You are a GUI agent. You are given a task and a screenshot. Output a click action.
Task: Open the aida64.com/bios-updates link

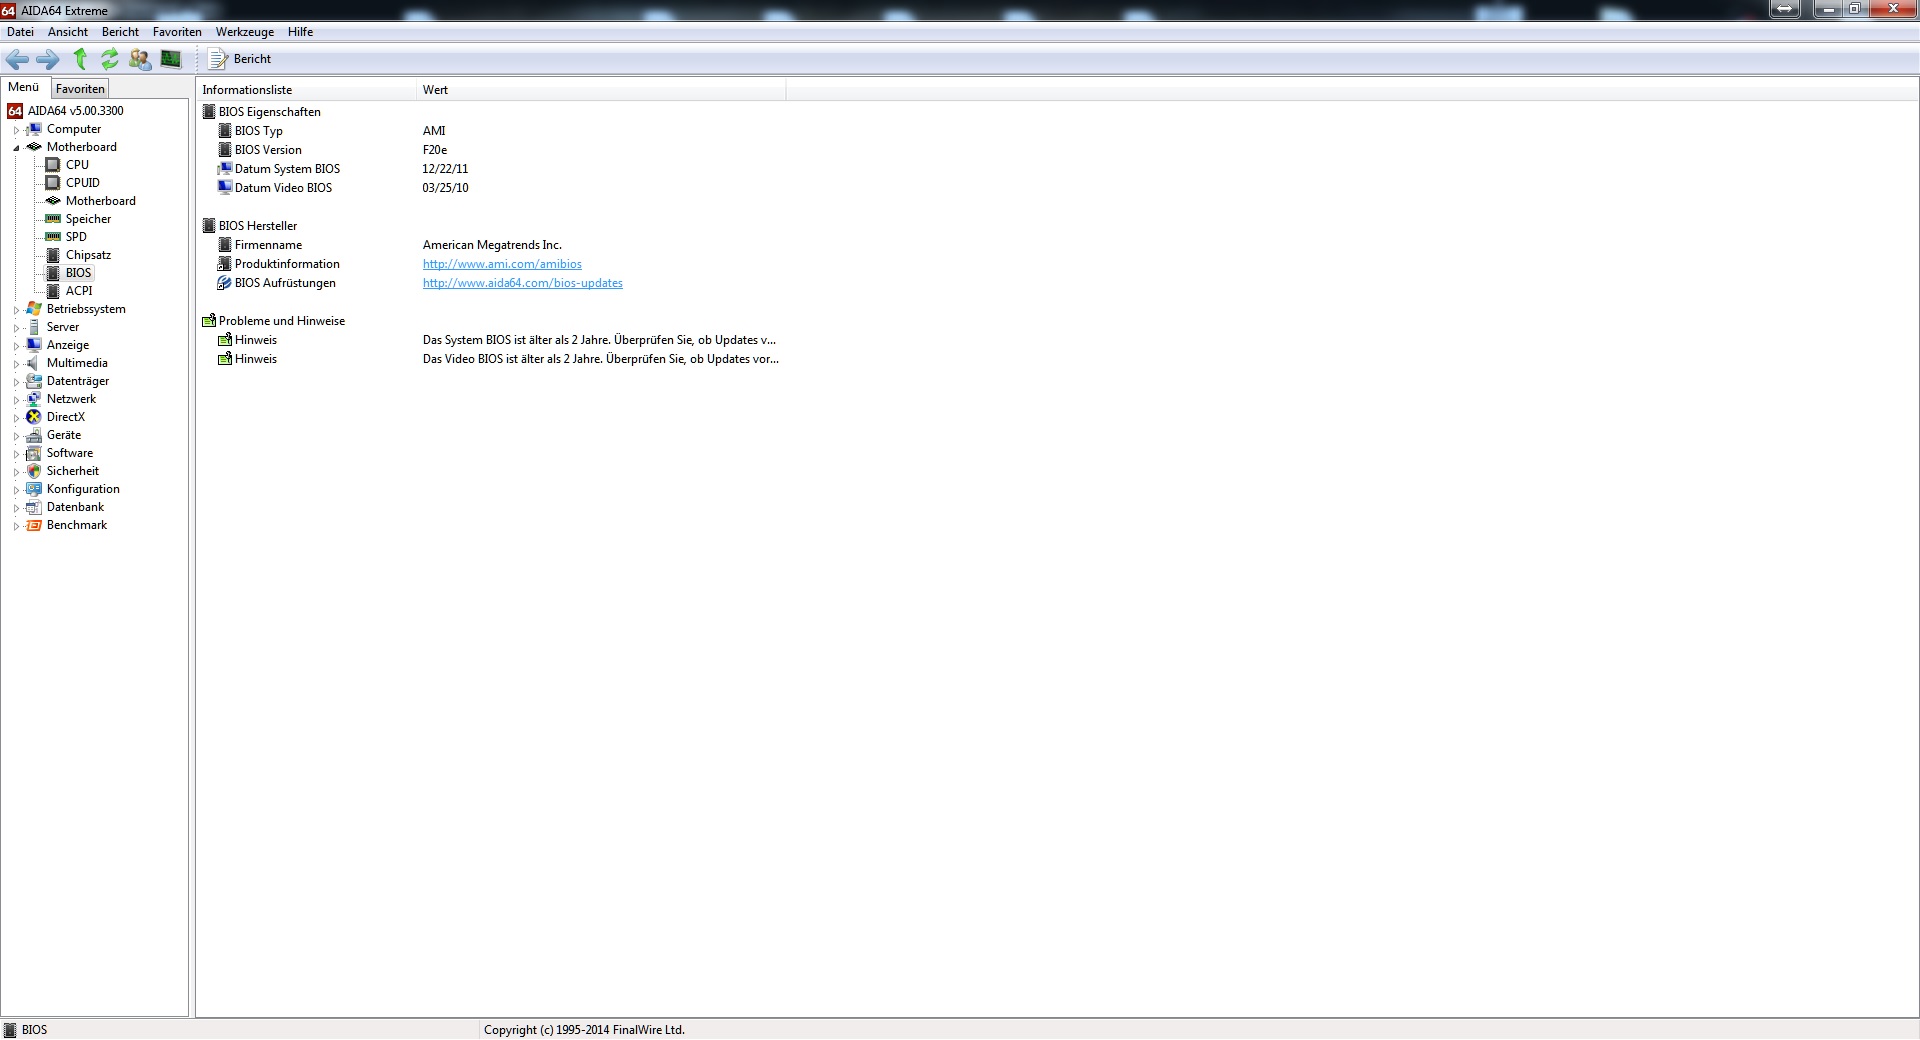(x=523, y=283)
